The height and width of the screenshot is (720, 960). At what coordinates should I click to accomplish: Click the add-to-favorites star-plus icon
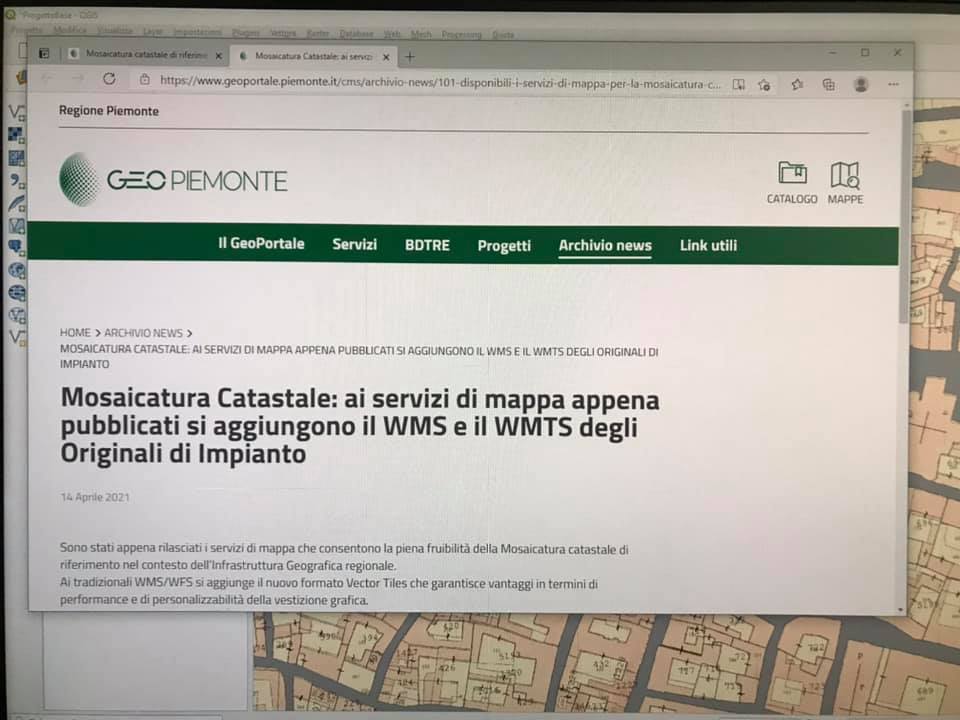[764, 84]
